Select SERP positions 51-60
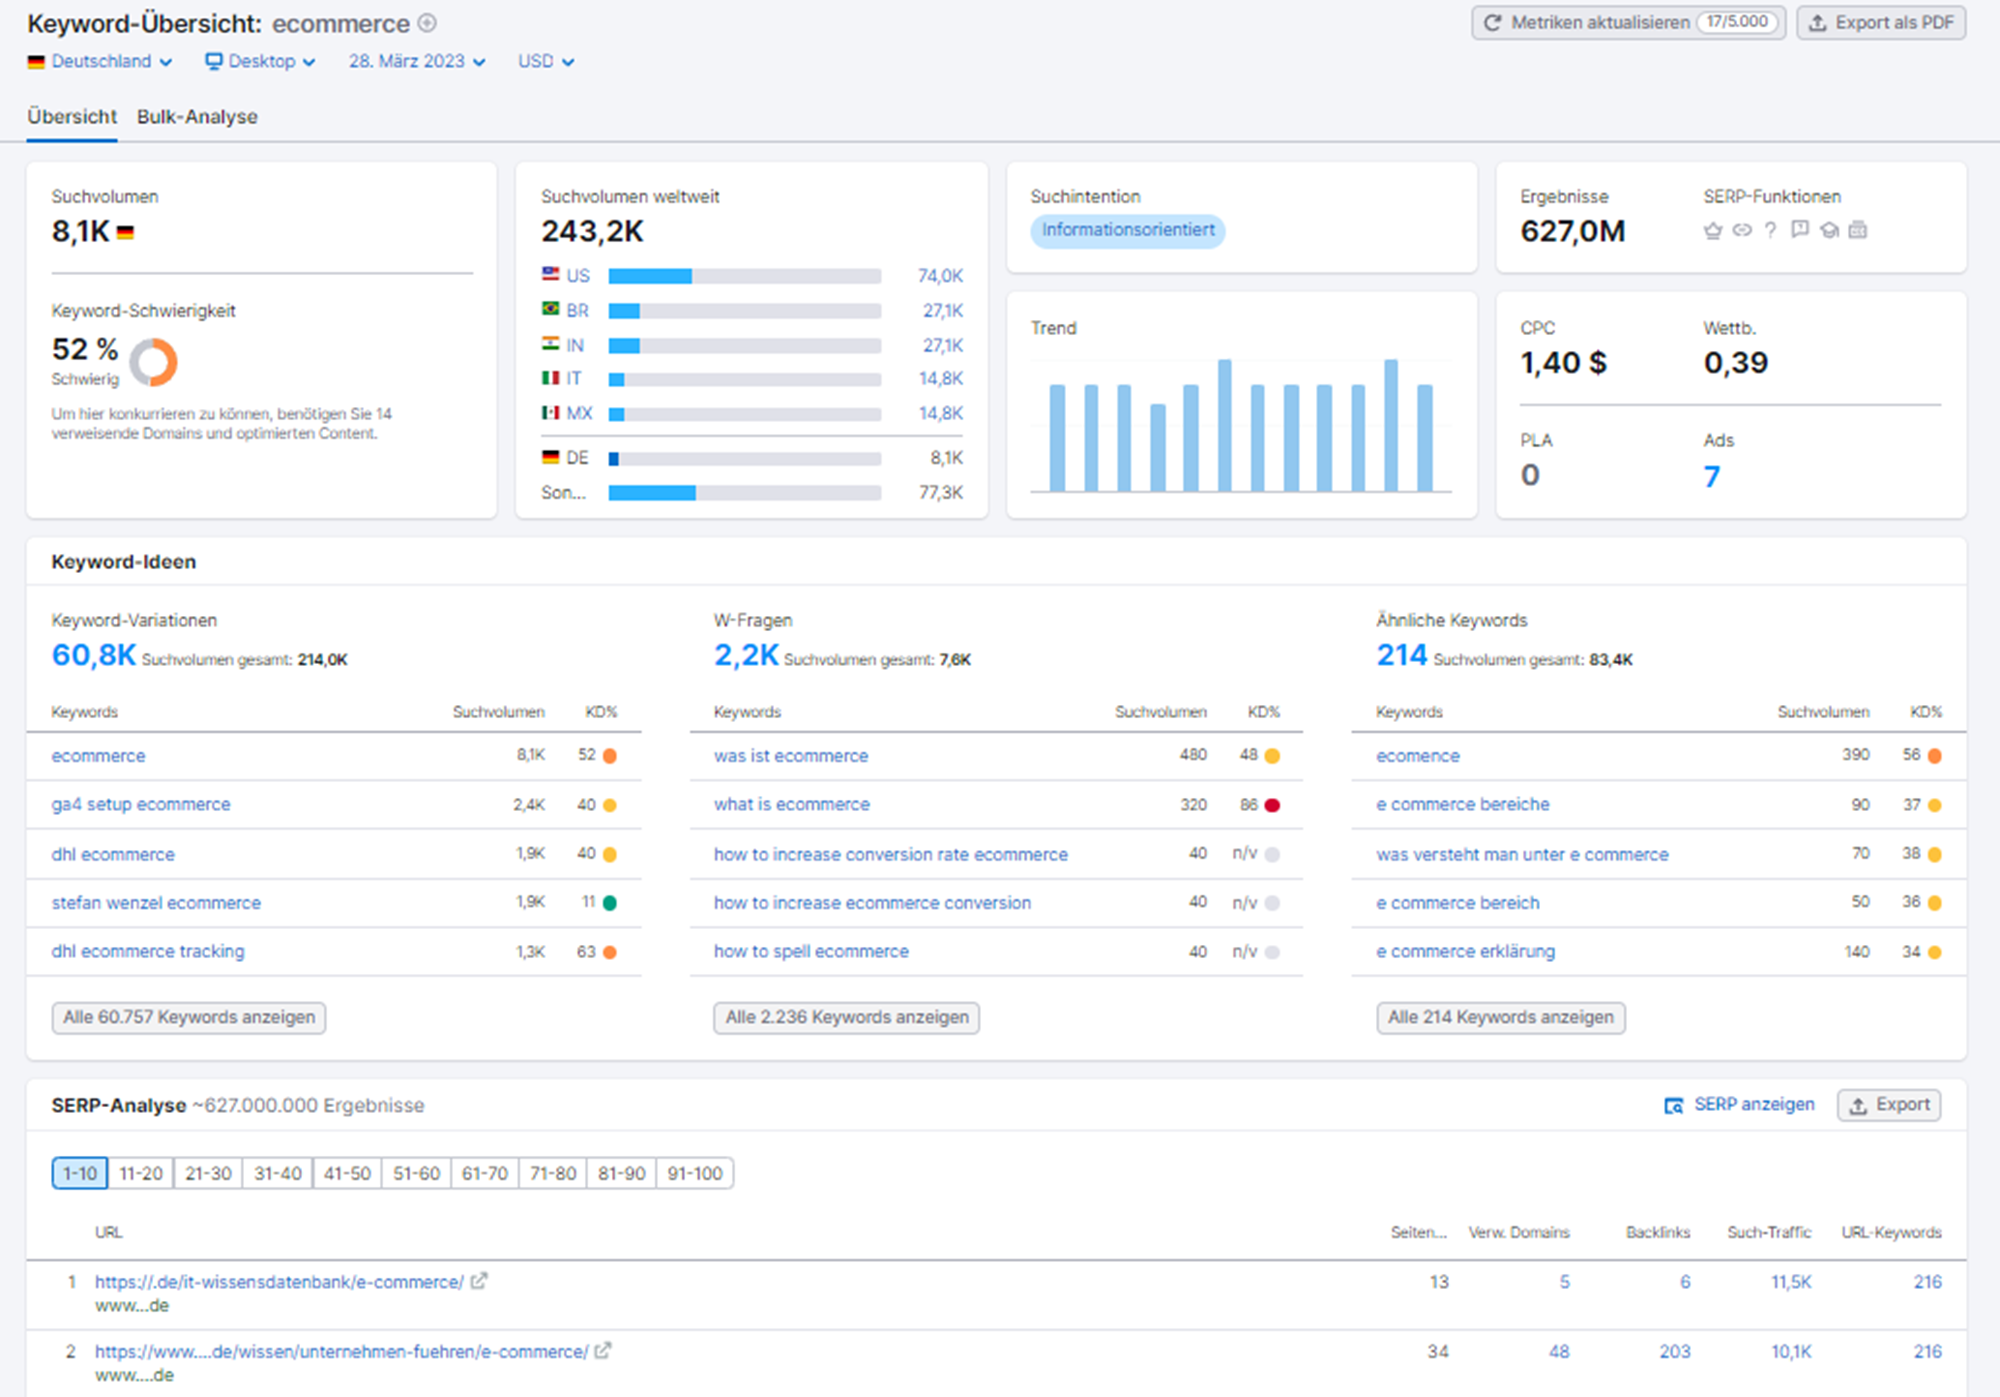Viewport: 2000px width, 1397px height. pyautogui.click(x=416, y=1173)
